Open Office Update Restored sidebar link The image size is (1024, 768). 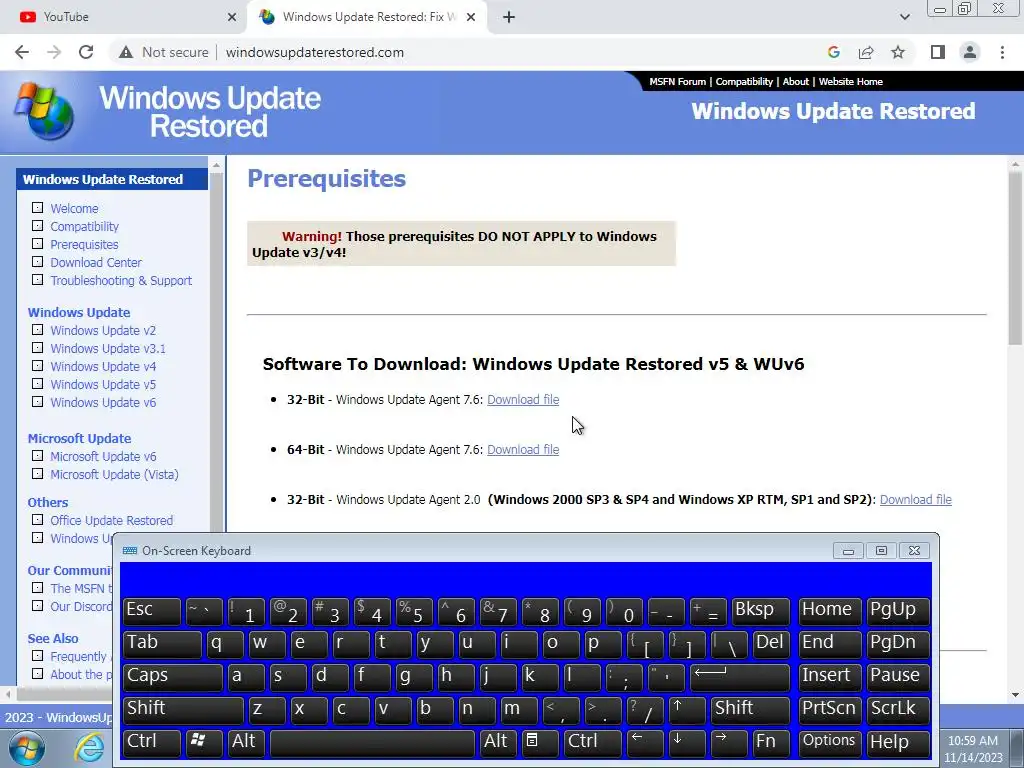click(112, 520)
